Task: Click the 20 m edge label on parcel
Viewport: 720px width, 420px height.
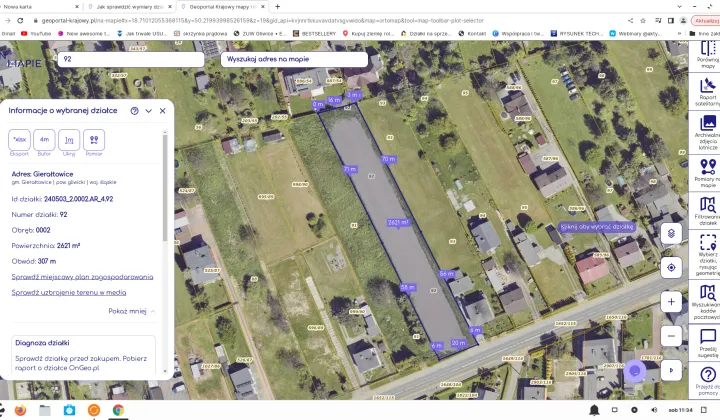Action: click(x=458, y=343)
